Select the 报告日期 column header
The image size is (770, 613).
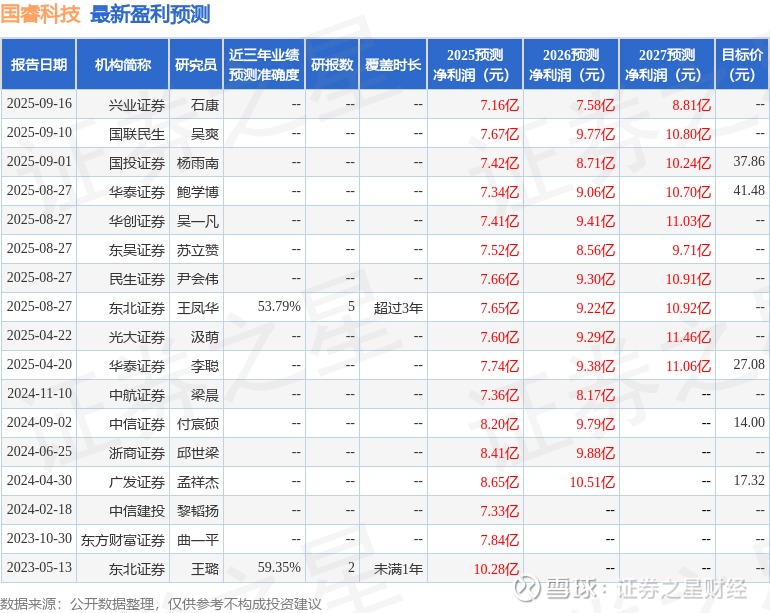[x=38, y=64]
